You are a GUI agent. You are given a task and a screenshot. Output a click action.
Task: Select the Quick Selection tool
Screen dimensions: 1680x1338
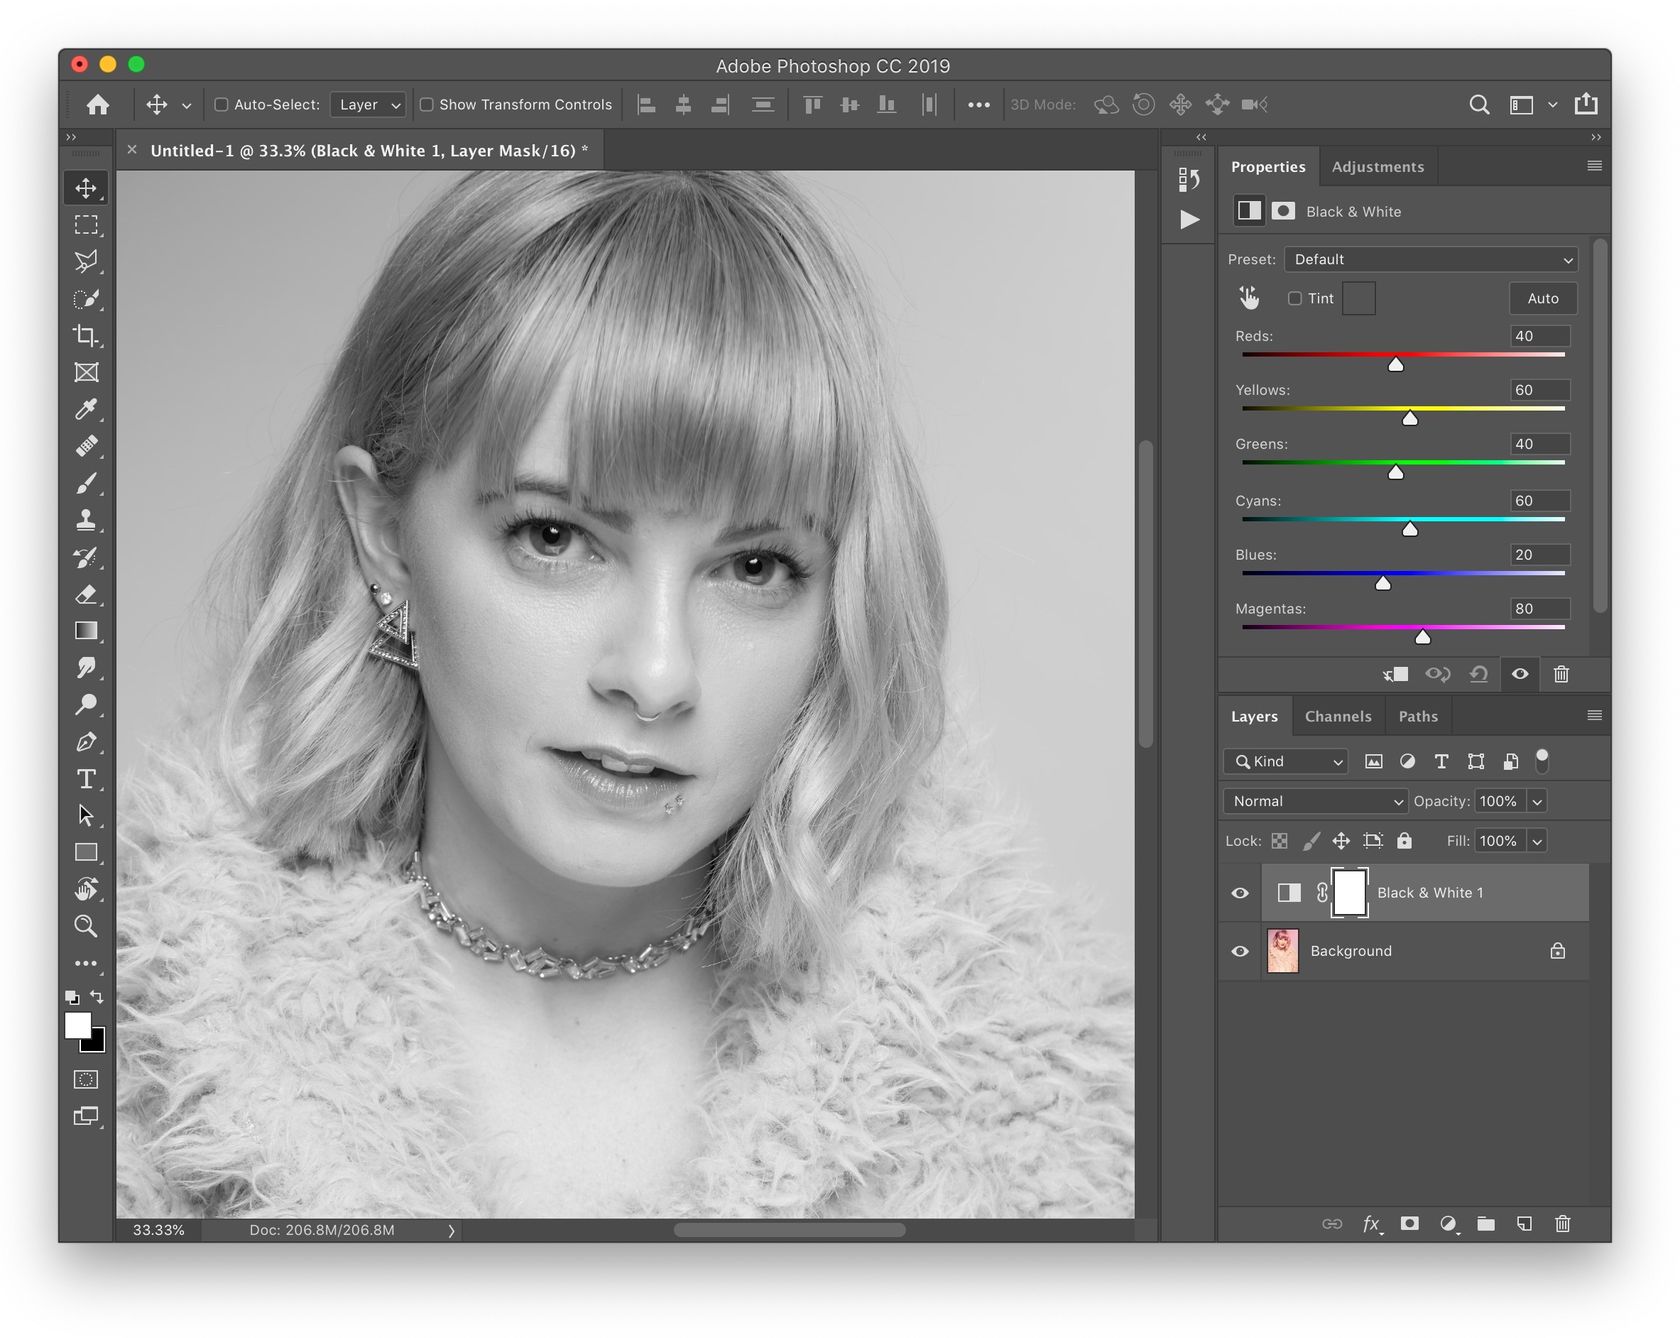click(86, 299)
